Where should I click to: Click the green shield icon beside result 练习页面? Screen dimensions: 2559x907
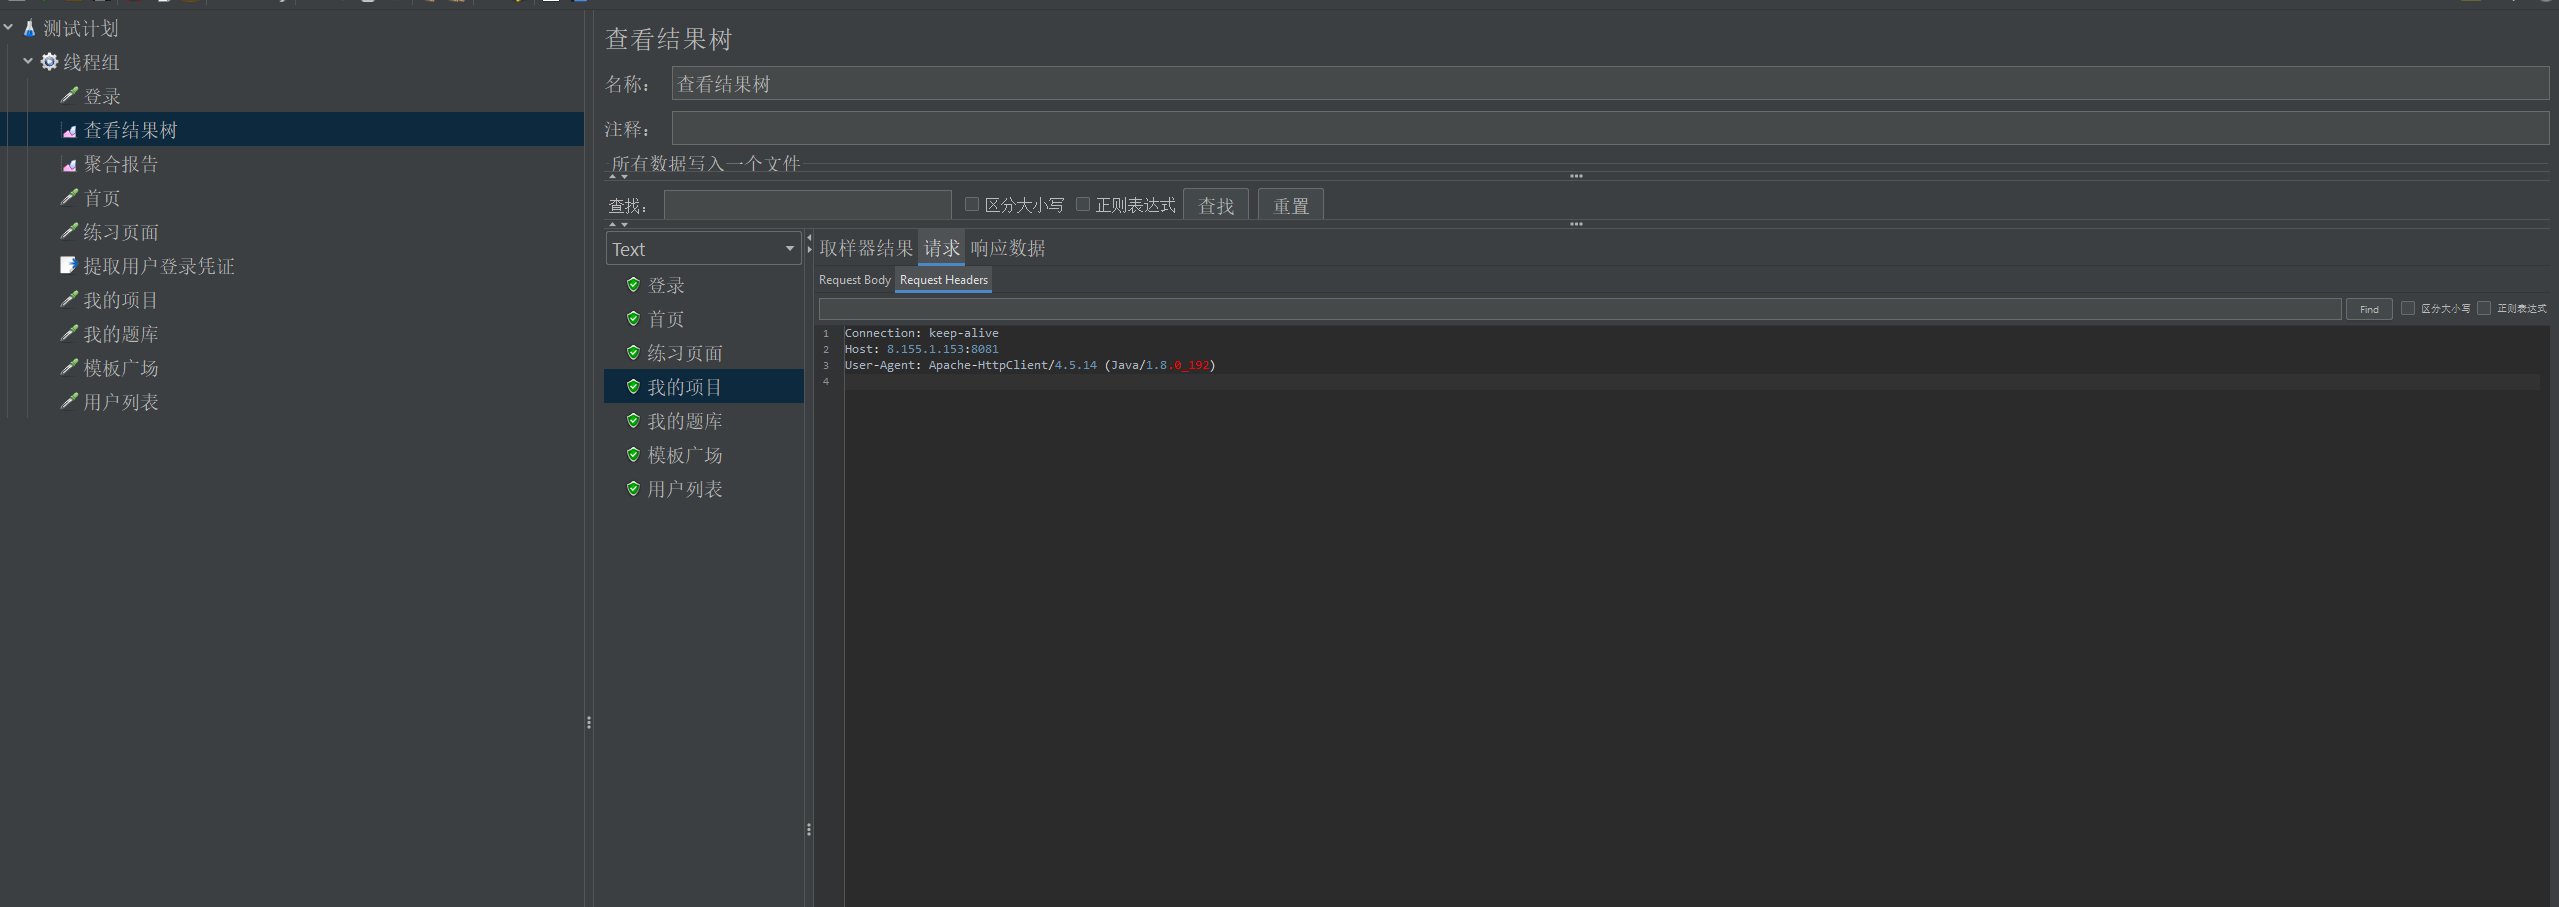(633, 353)
